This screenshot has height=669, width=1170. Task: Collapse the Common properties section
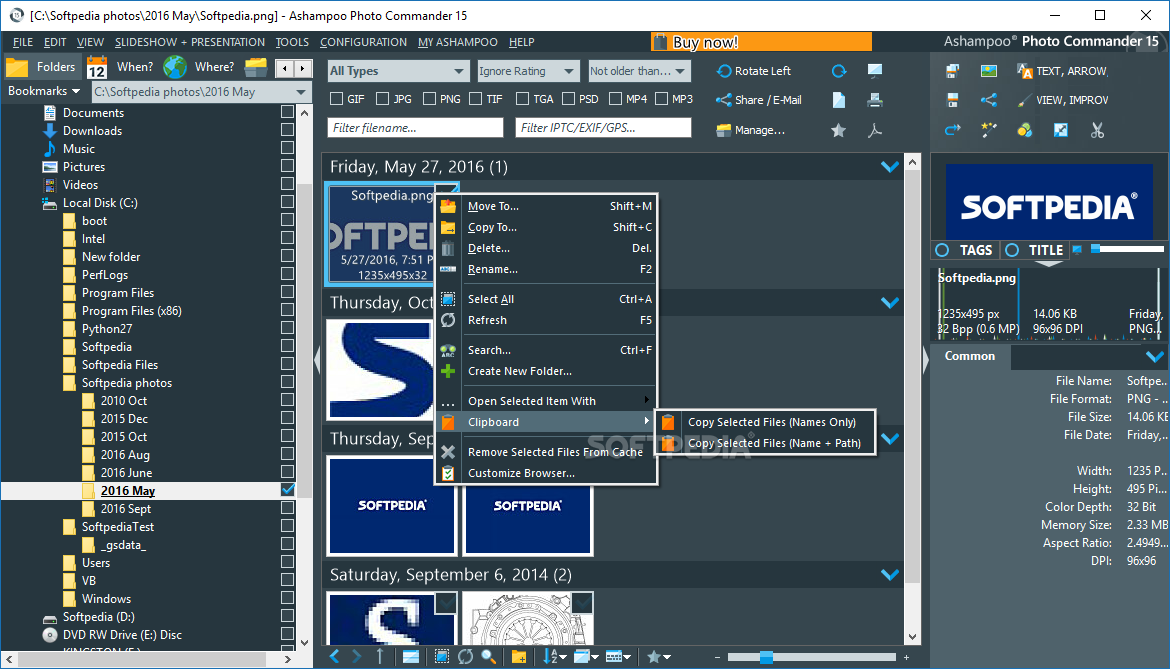tap(1154, 357)
